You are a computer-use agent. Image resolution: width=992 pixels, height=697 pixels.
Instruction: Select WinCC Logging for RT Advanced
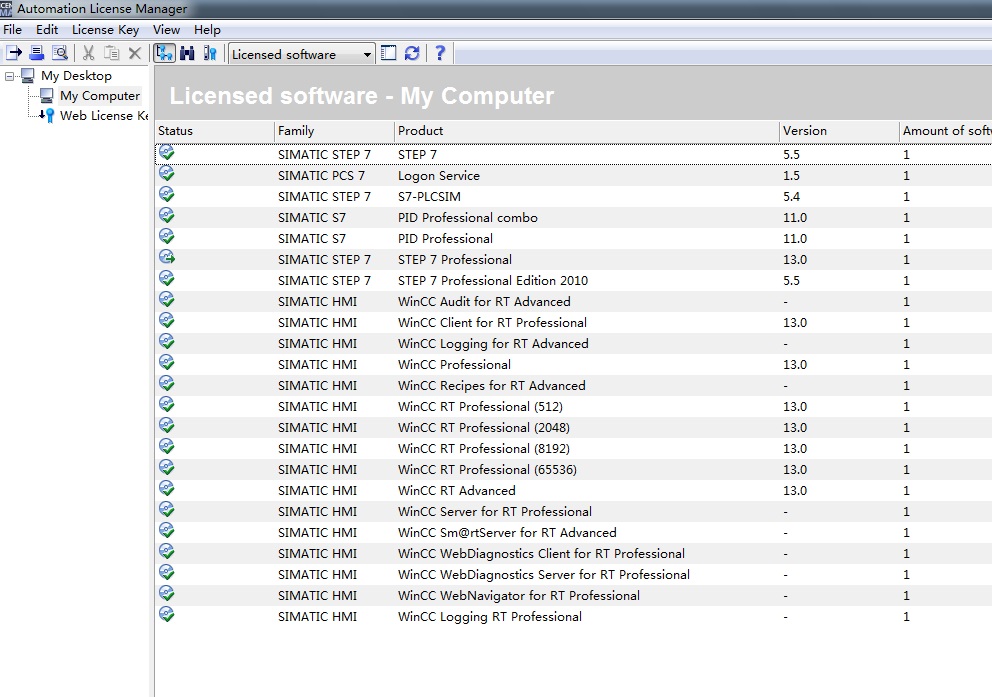pos(493,343)
